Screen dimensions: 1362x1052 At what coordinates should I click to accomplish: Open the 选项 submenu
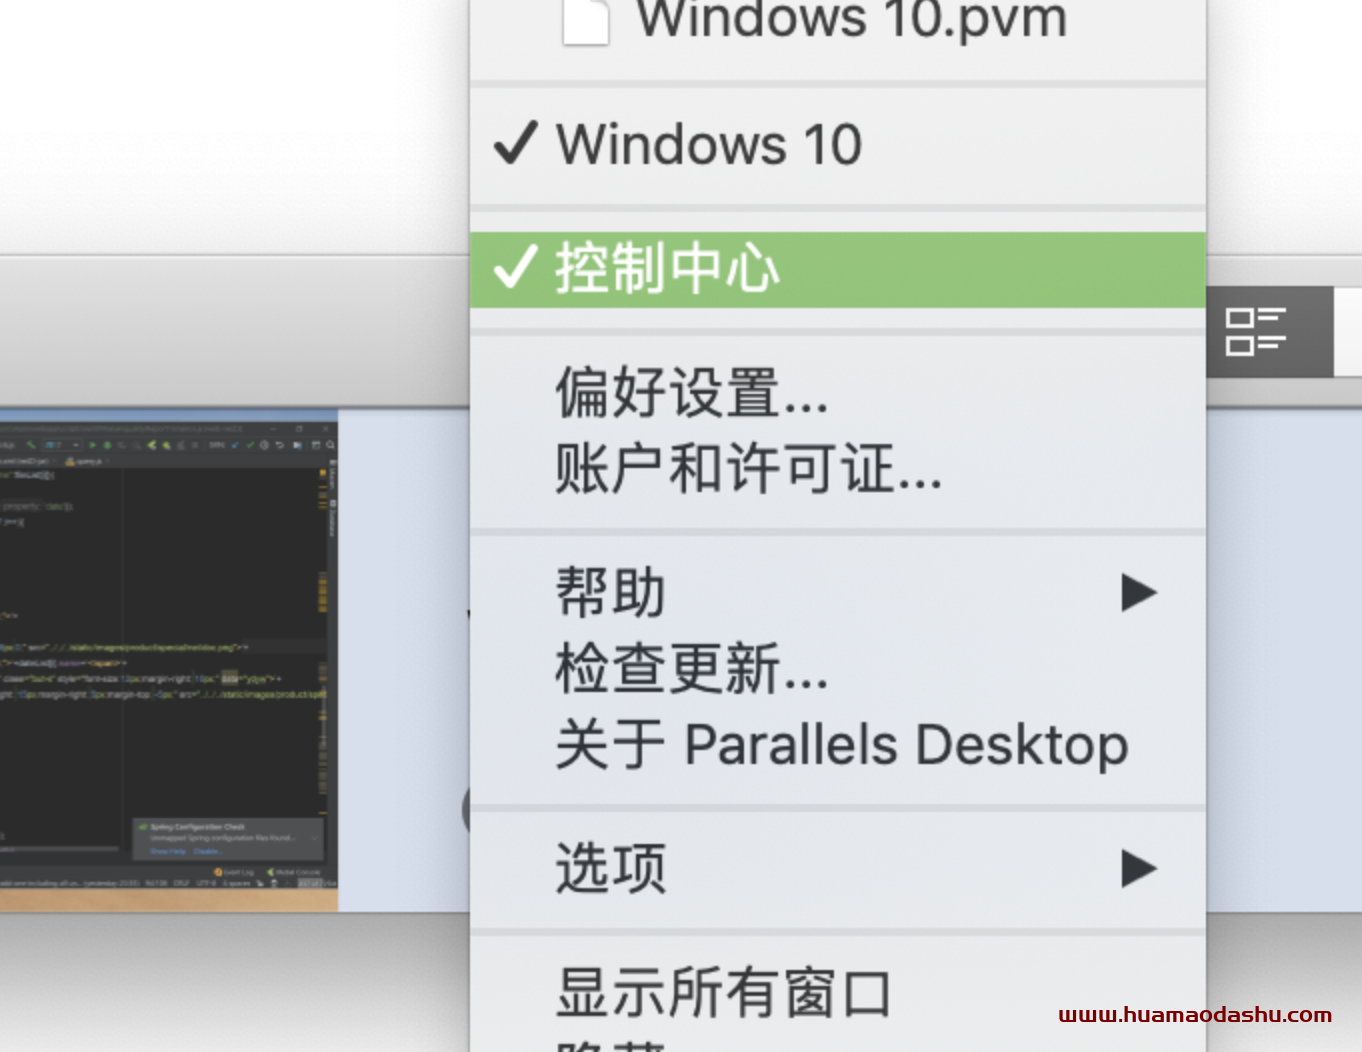(x=838, y=868)
